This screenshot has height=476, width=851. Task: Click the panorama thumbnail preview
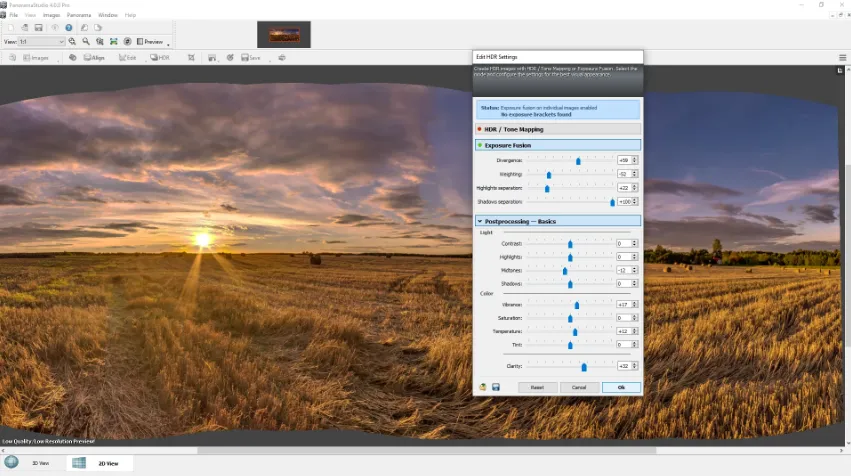pos(284,35)
